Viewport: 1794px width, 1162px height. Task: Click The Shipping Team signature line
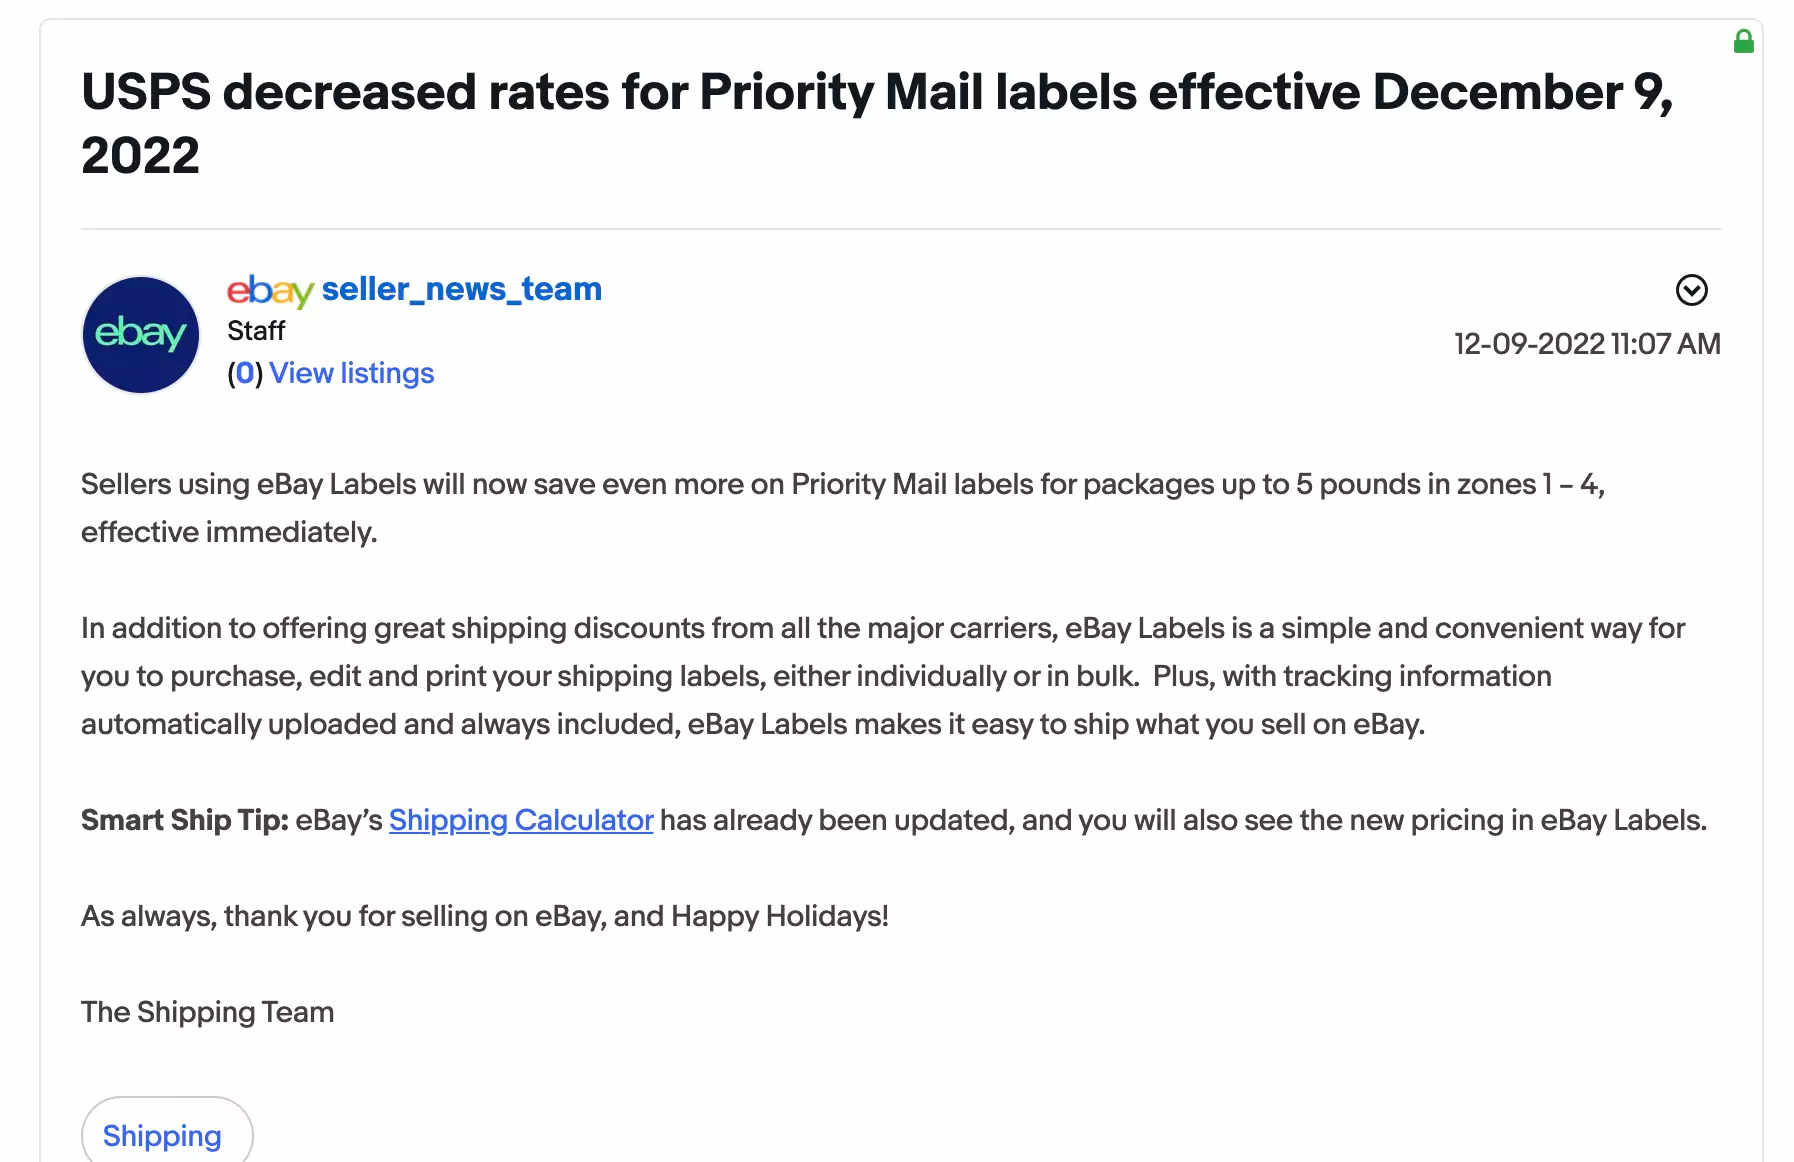click(x=207, y=1012)
